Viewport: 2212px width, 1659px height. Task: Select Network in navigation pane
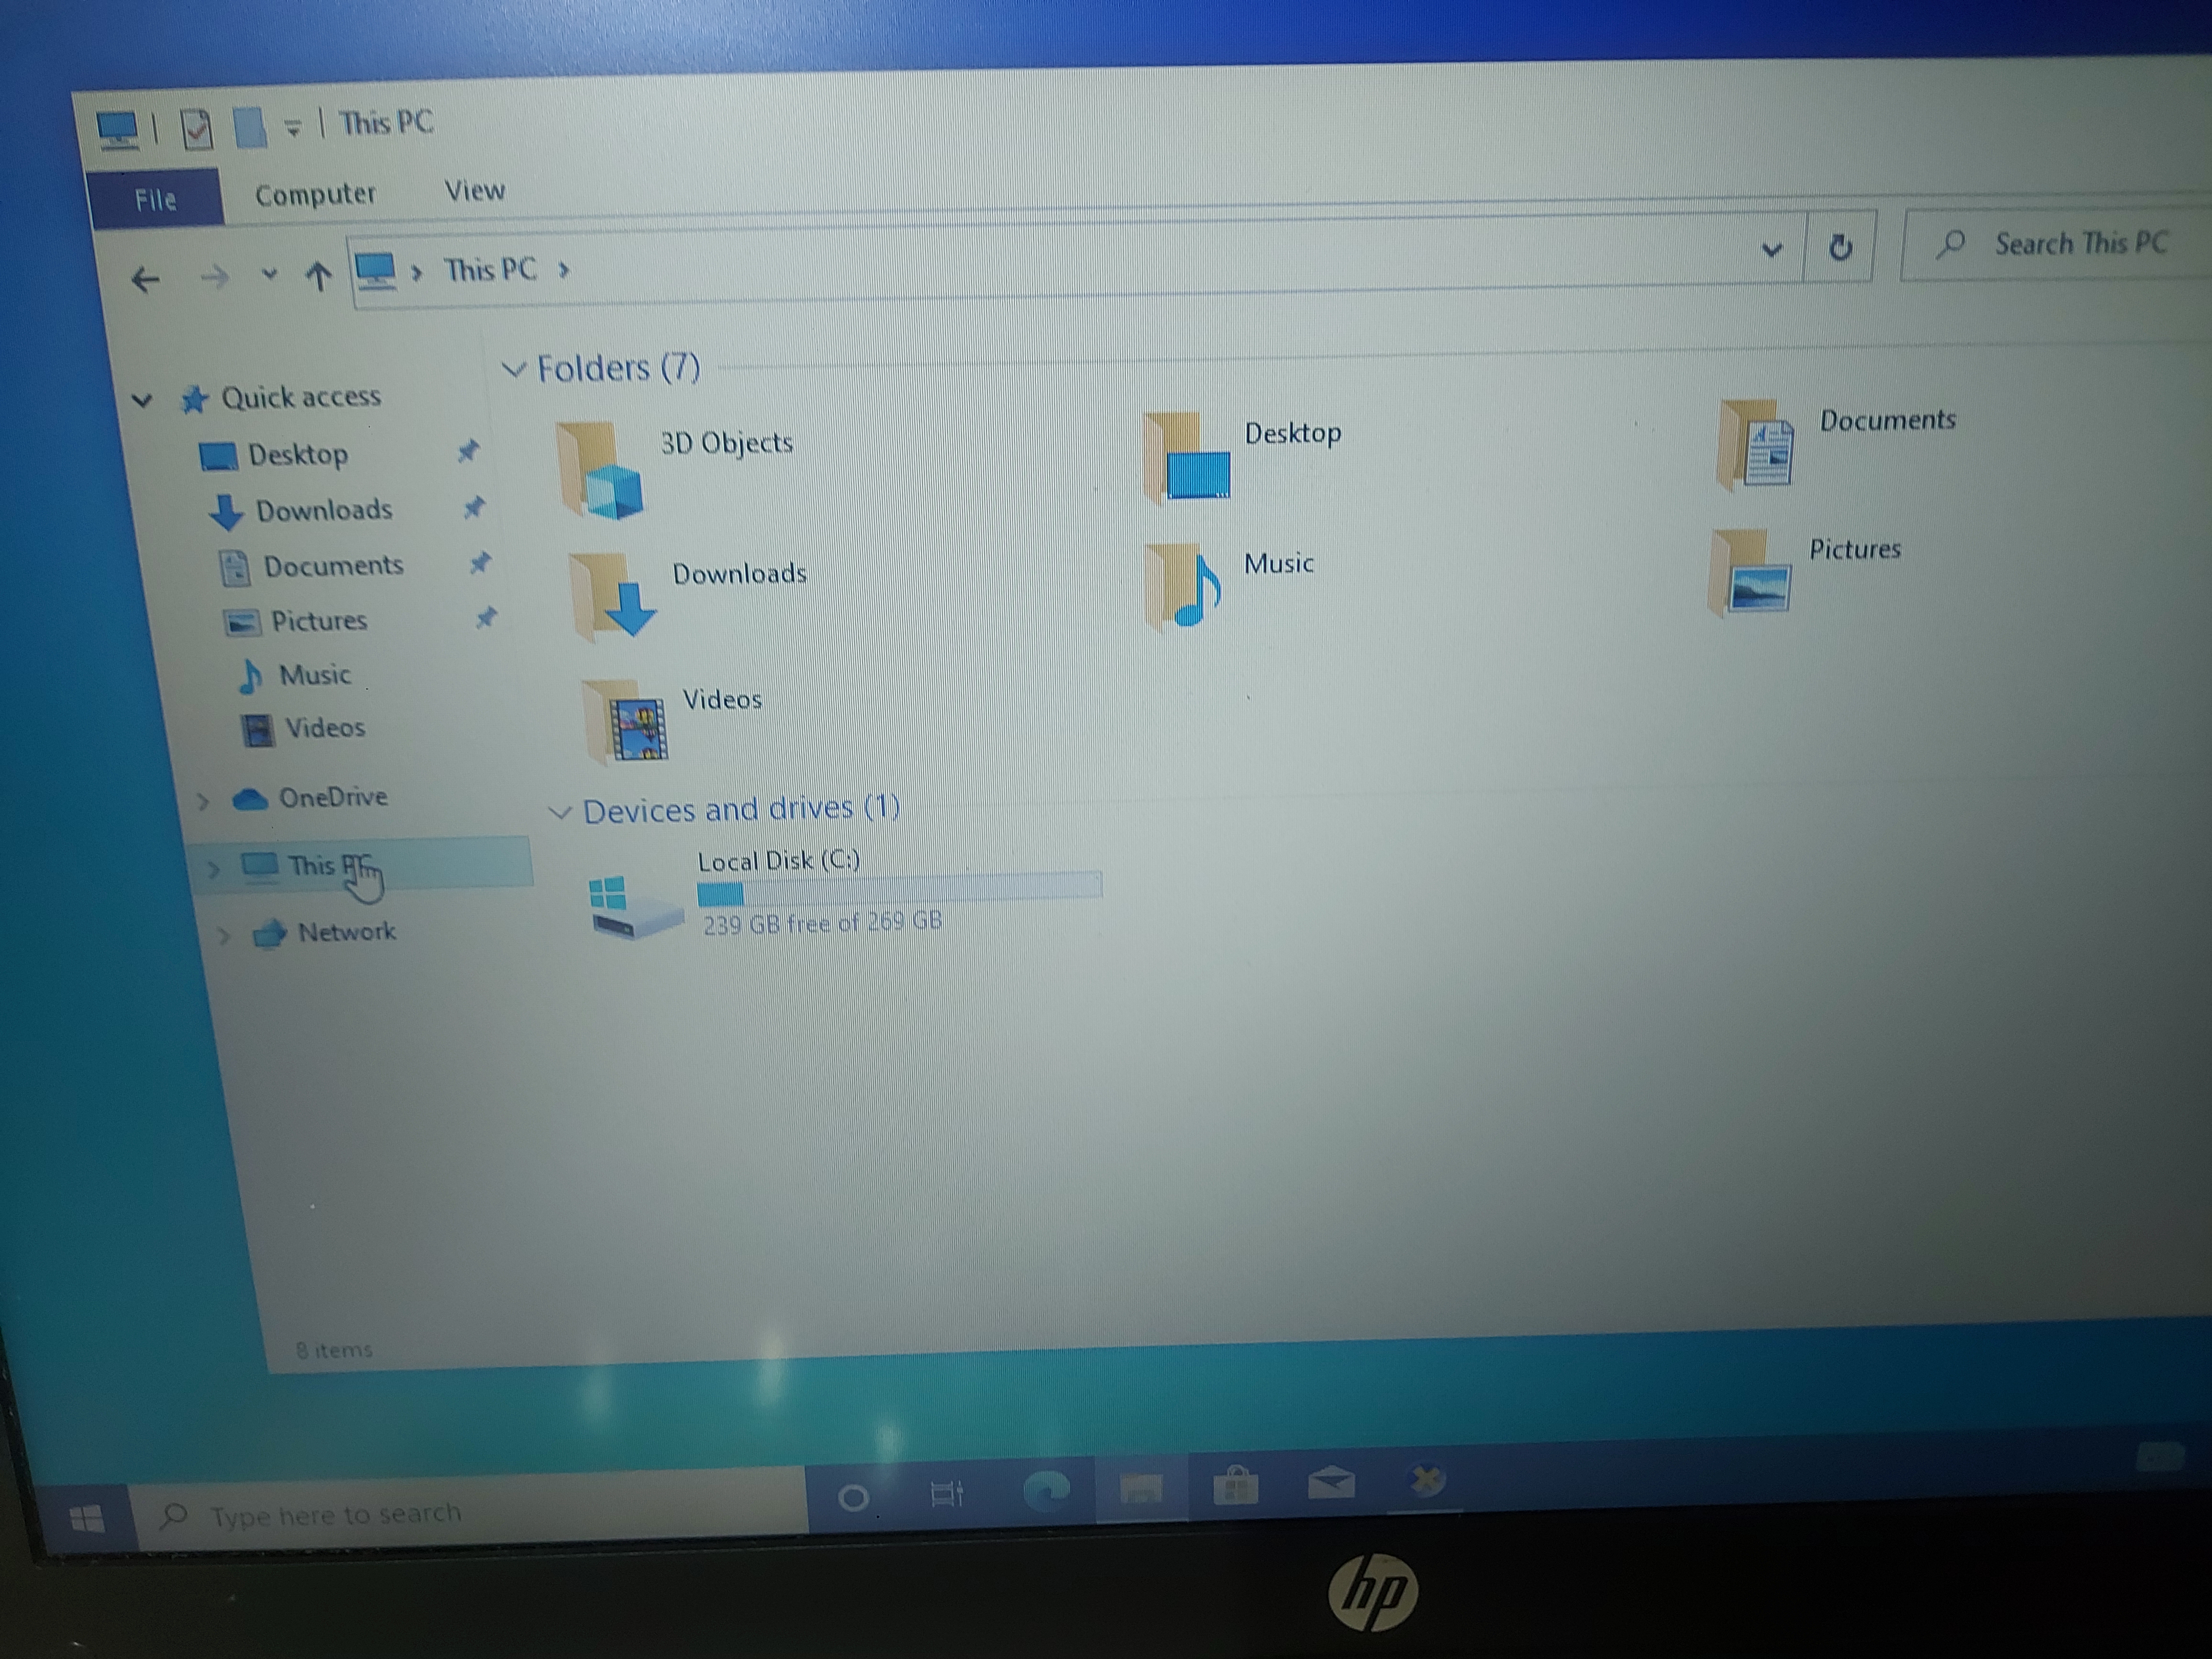346,932
